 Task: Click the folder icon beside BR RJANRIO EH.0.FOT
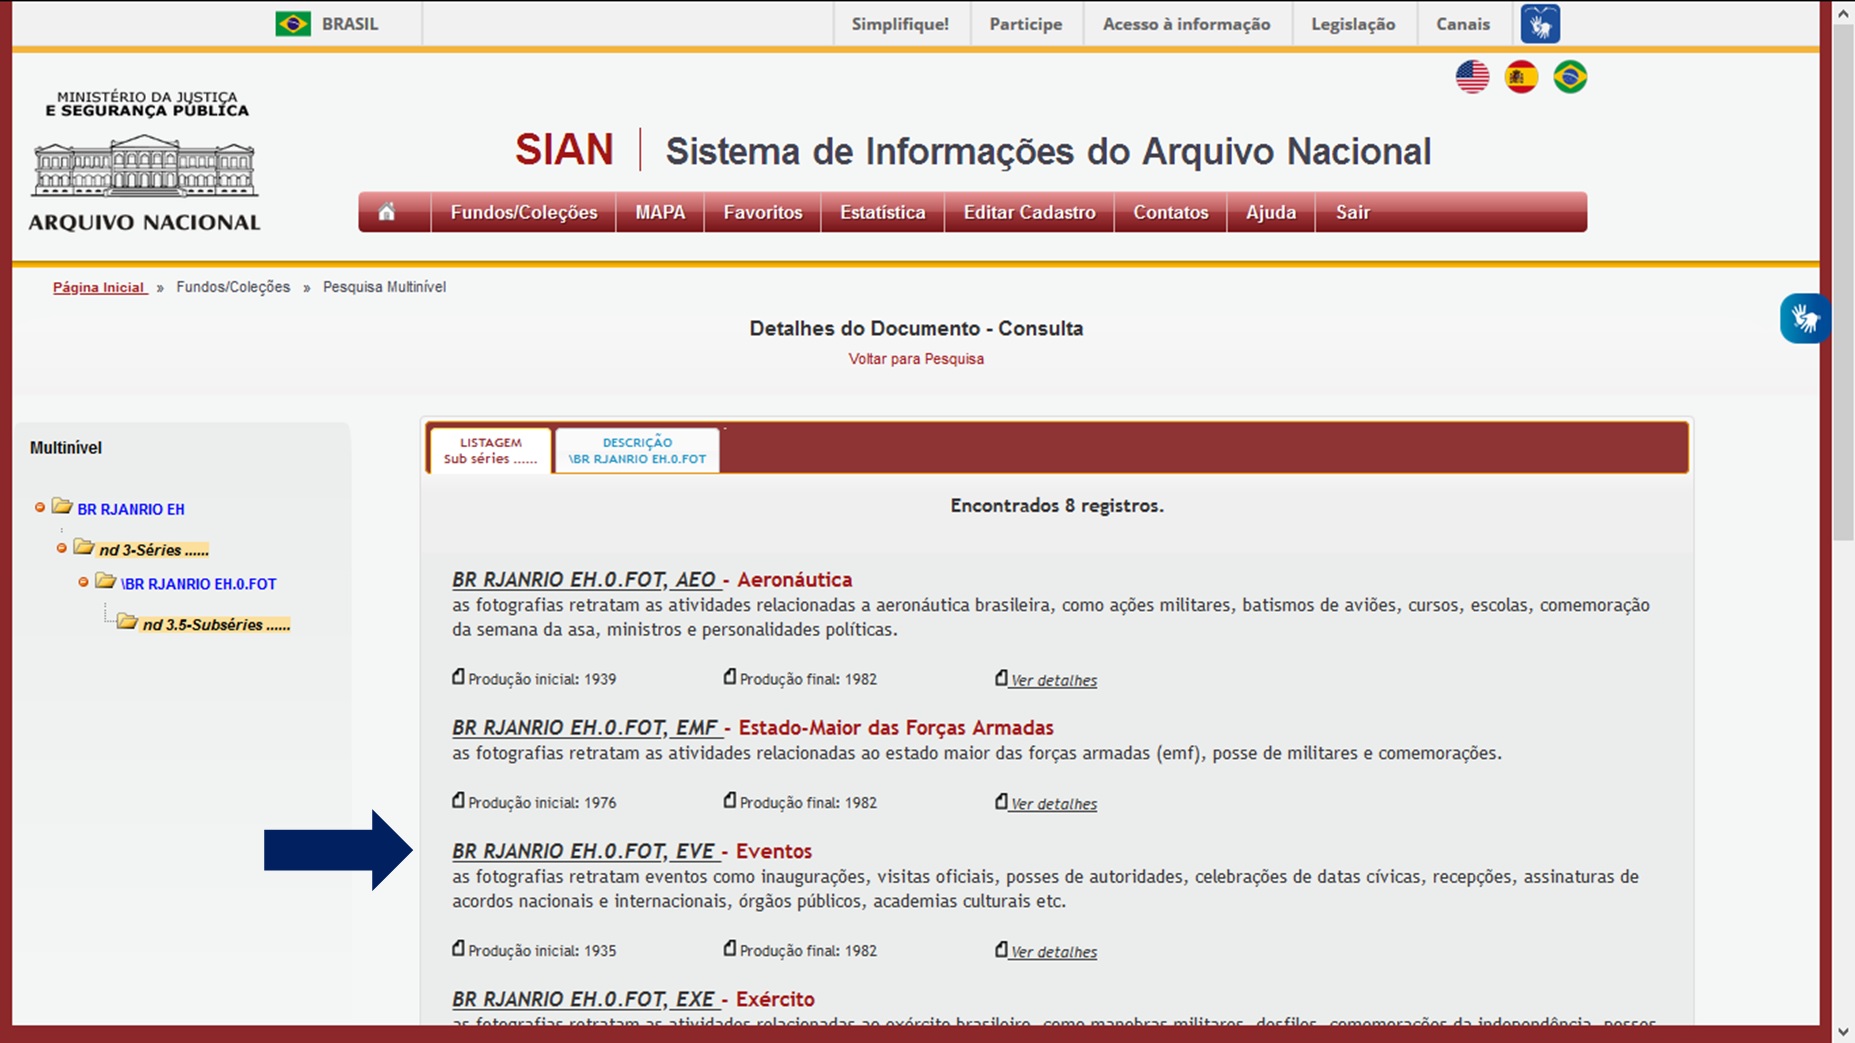103,583
